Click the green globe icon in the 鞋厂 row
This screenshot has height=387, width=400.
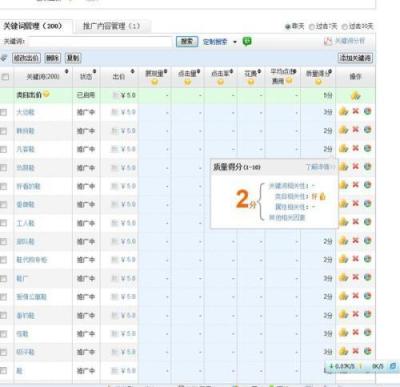click(367, 277)
